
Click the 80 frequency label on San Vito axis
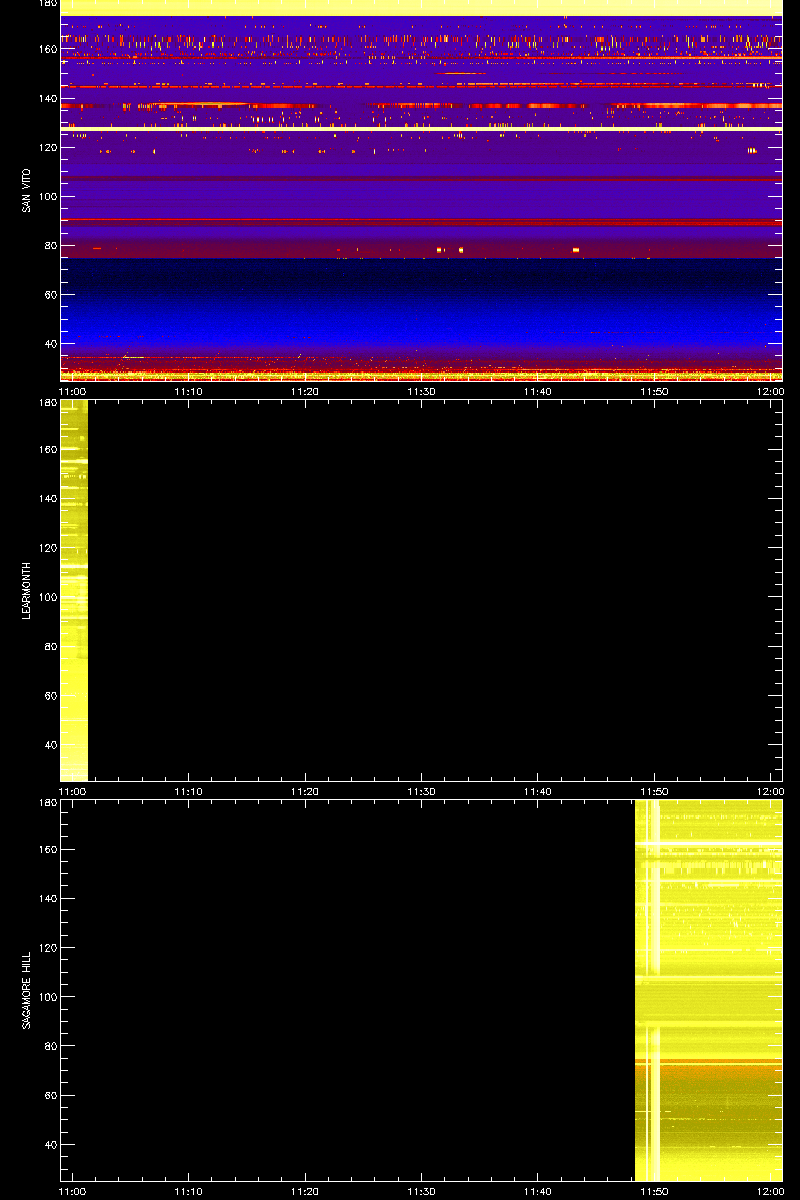(x=51, y=246)
